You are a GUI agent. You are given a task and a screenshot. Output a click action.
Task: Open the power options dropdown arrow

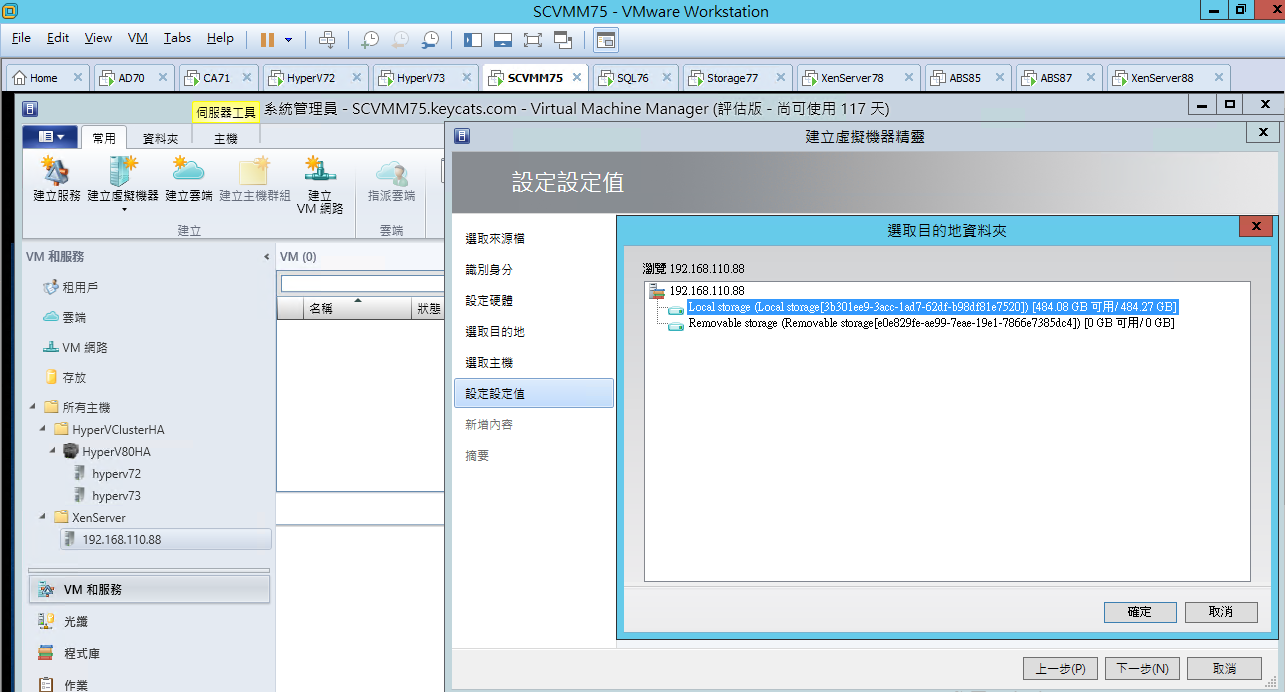289,40
